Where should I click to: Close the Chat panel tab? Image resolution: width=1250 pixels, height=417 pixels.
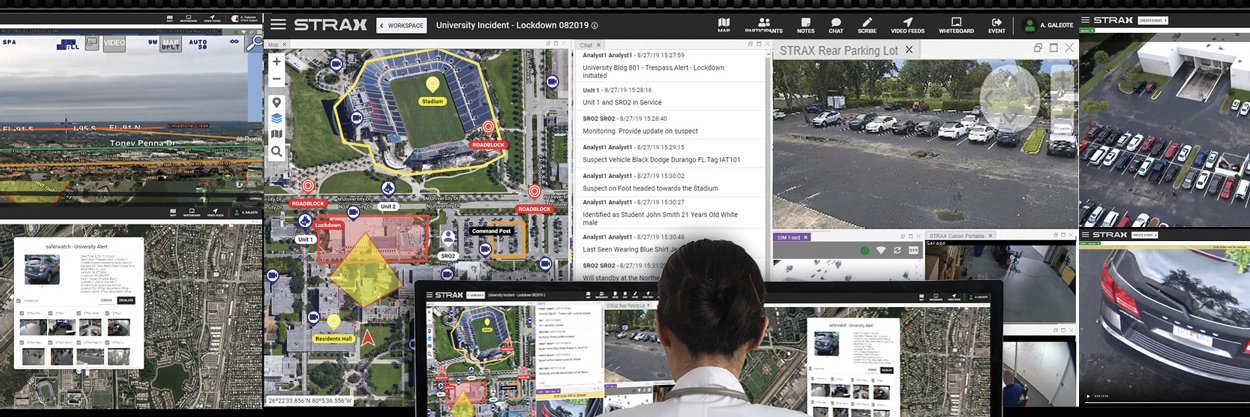[600, 45]
